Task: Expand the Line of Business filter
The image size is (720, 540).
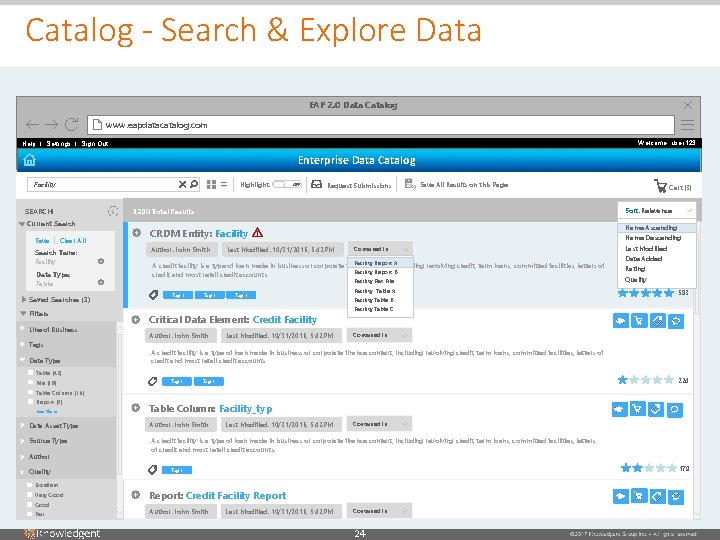Action: (22, 329)
